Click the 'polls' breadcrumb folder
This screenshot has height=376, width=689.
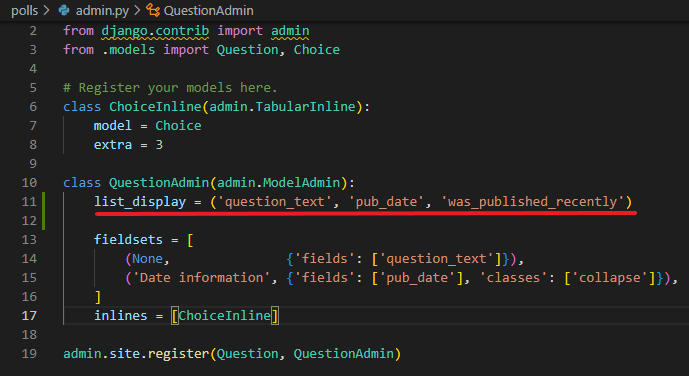click(x=24, y=10)
